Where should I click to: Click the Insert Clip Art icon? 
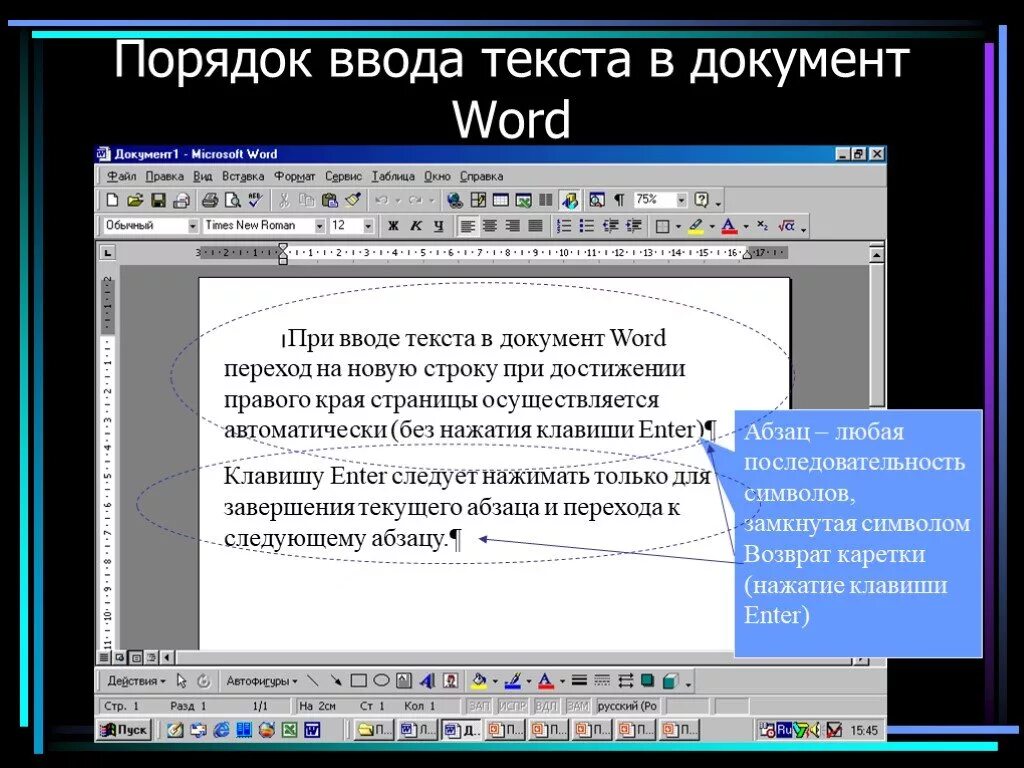451,681
